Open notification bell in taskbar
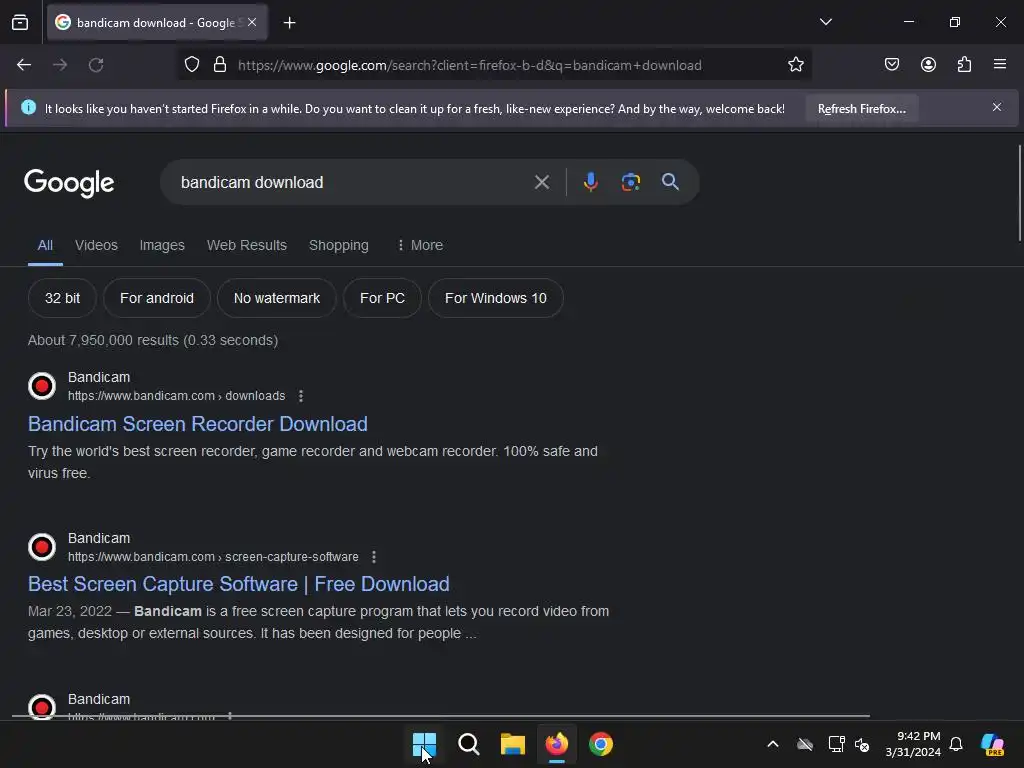This screenshot has height=768, width=1024. (x=956, y=744)
